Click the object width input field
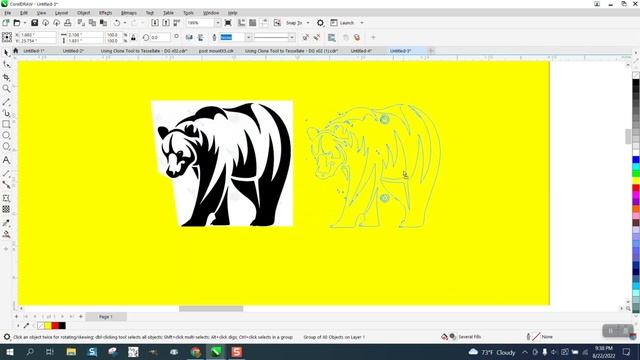The height and width of the screenshot is (360, 640). tap(85, 35)
